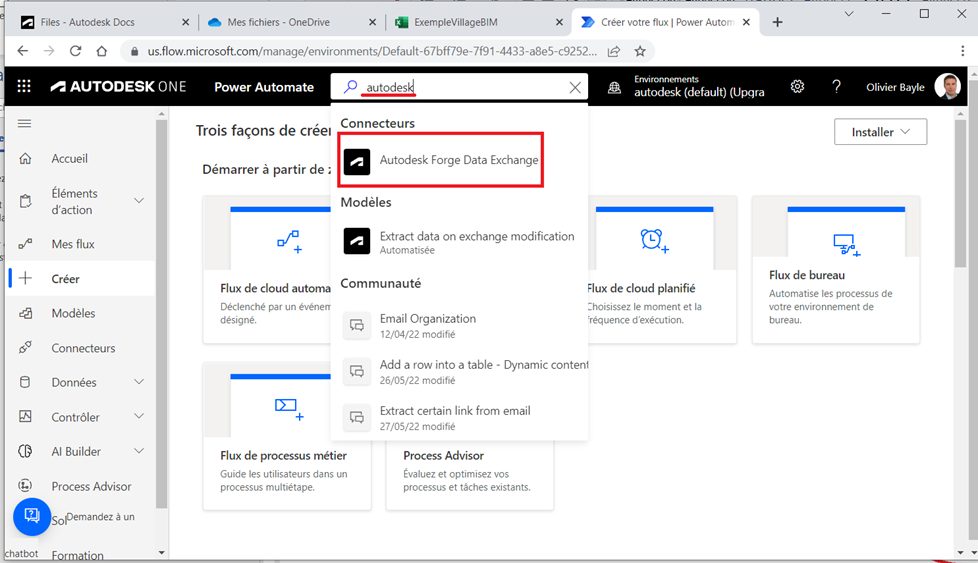Go back in browser

[x=22, y=51]
